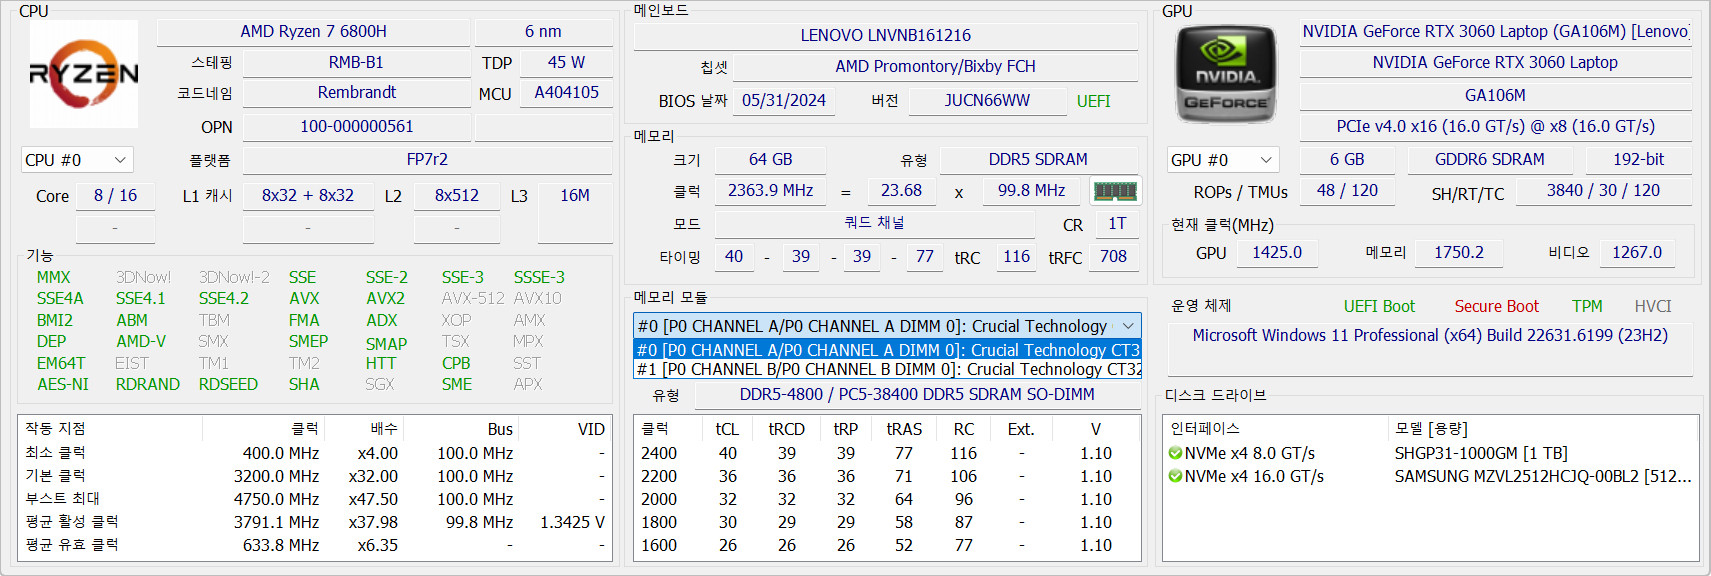Click the LENOVO LNVNB161216 motherboard field

886,36
